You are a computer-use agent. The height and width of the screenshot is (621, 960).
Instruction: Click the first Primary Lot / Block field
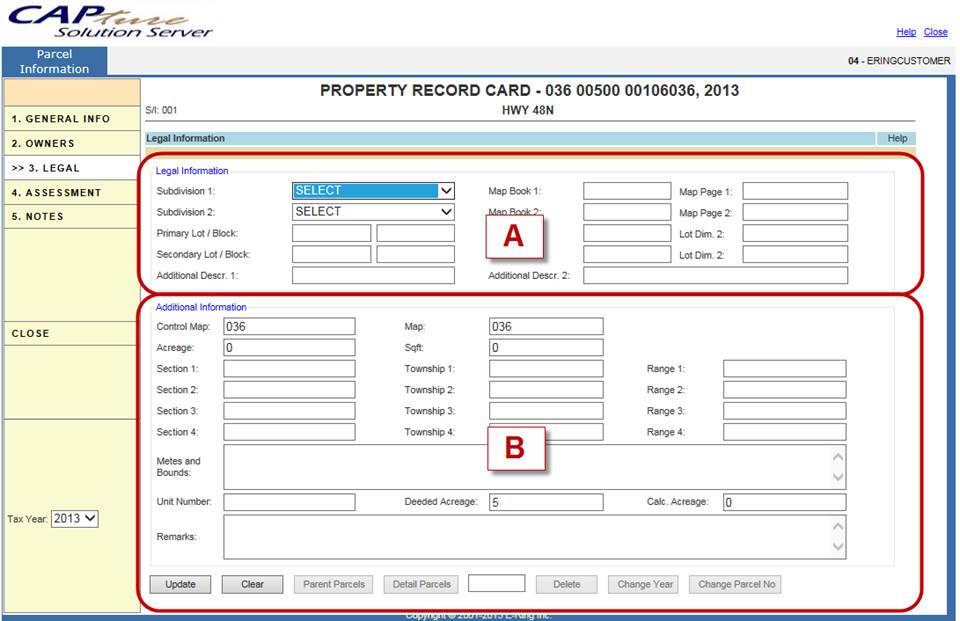(331, 233)
